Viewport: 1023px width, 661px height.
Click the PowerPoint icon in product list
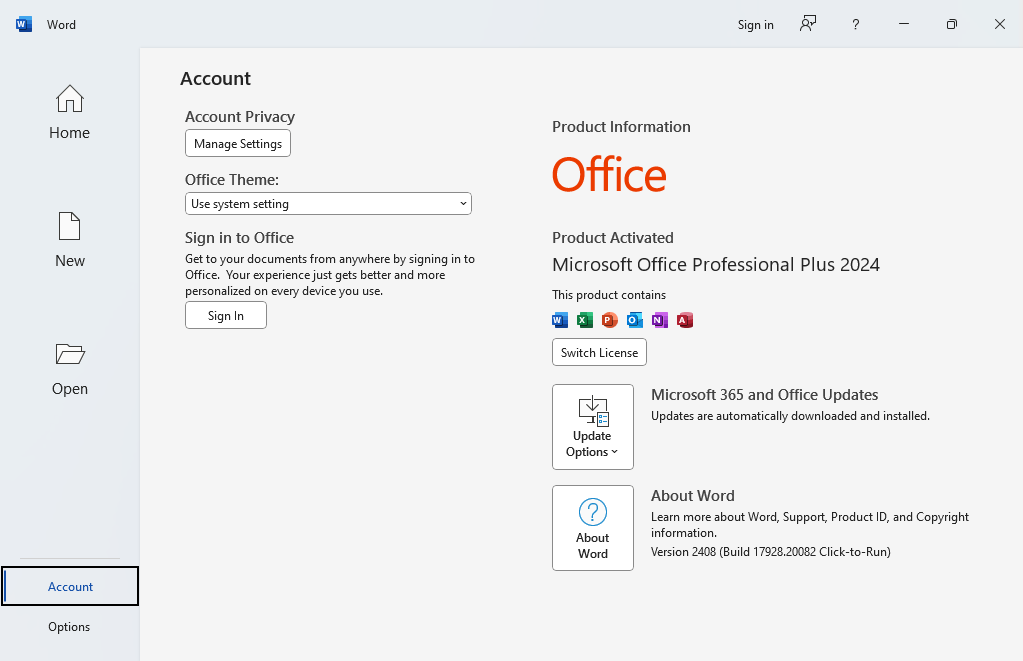coord(610,320)
